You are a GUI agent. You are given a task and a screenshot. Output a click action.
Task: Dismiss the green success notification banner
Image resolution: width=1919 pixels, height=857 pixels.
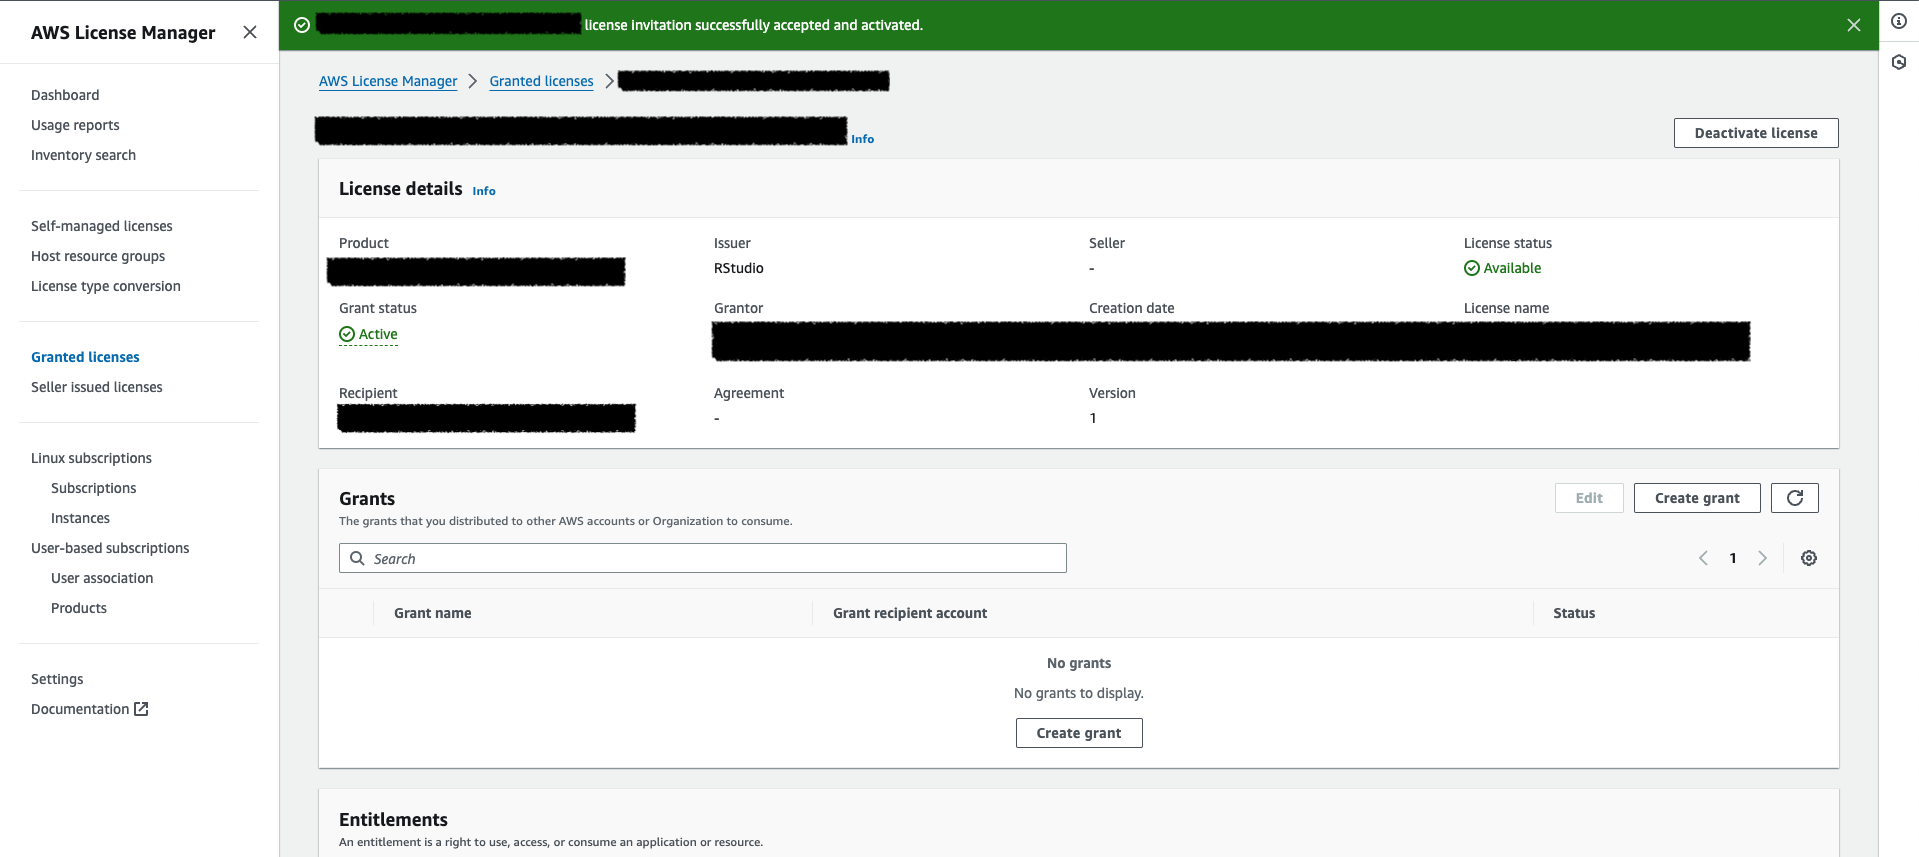coord(1854,25)
